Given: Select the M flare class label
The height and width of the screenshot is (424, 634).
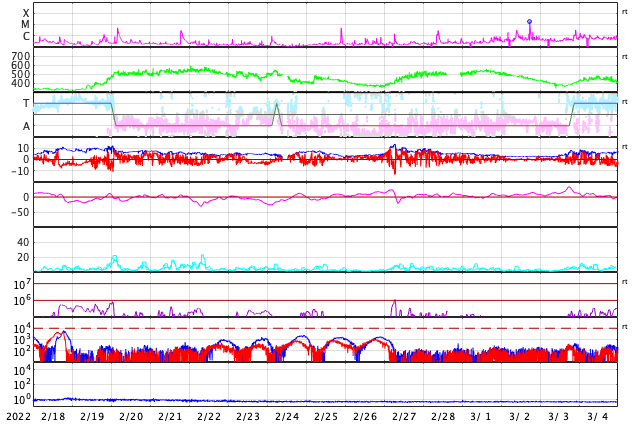Looking at the screenshot, I should 25,25.
